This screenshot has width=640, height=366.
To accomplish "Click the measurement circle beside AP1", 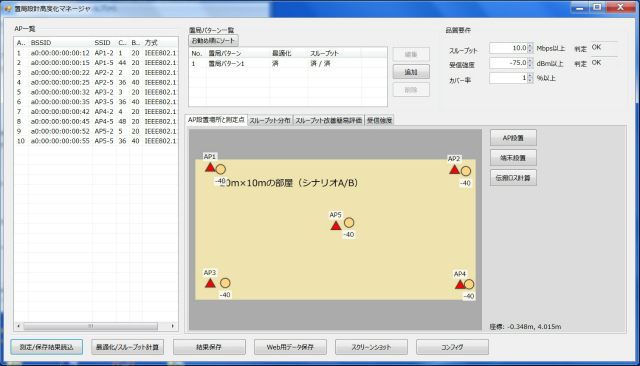I will [220, 169].
